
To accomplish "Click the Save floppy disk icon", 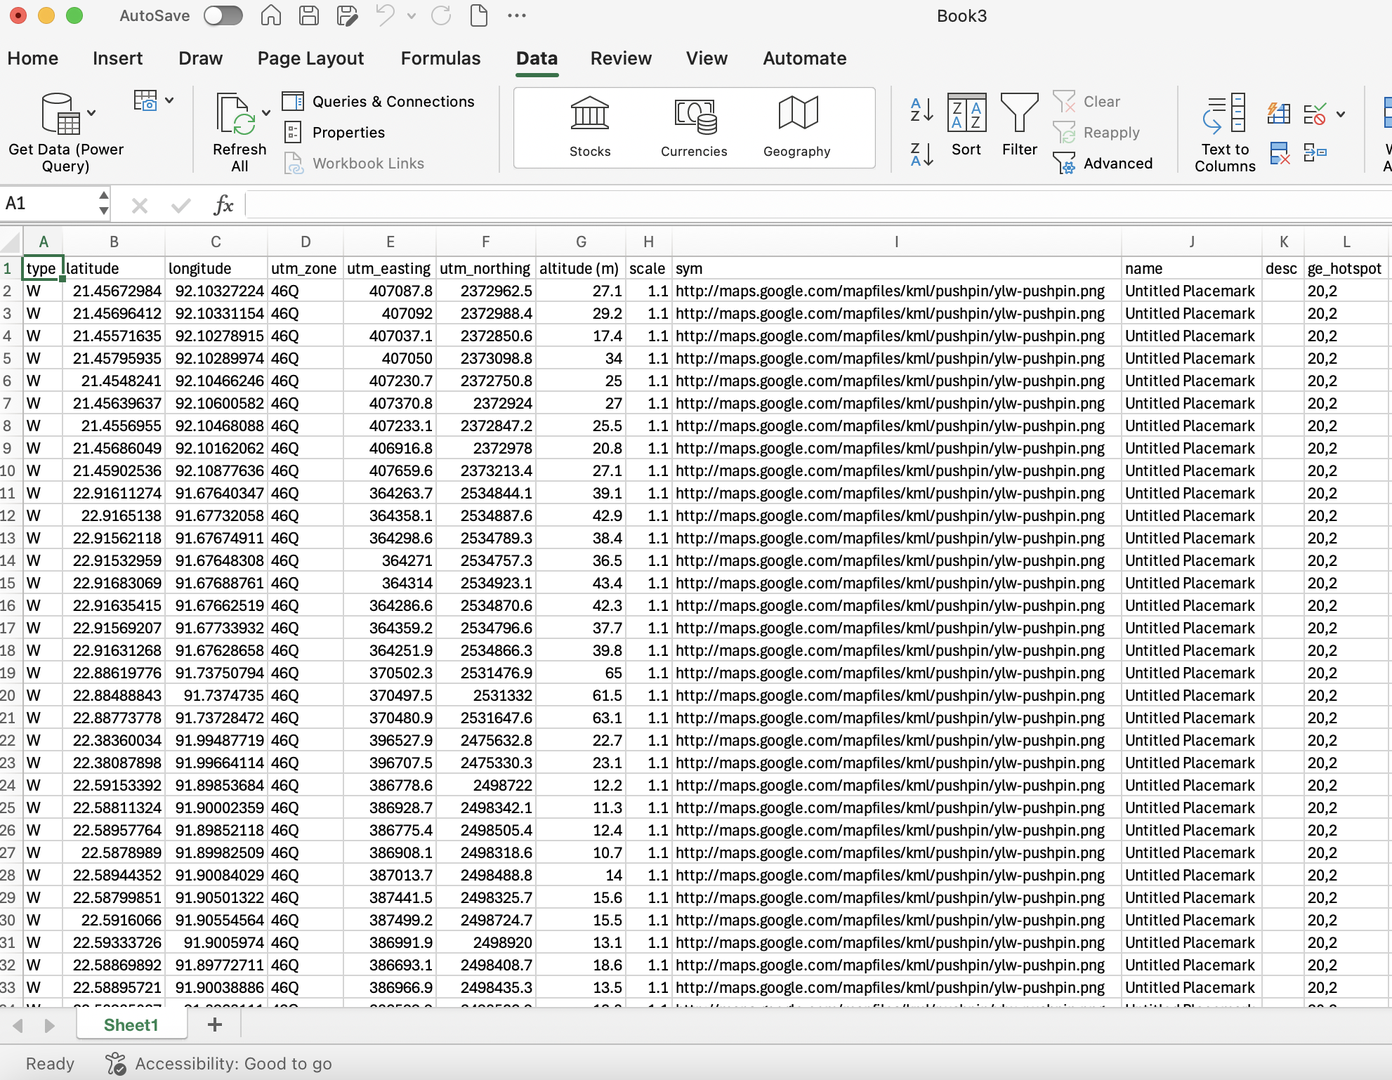I will point(309,15).
